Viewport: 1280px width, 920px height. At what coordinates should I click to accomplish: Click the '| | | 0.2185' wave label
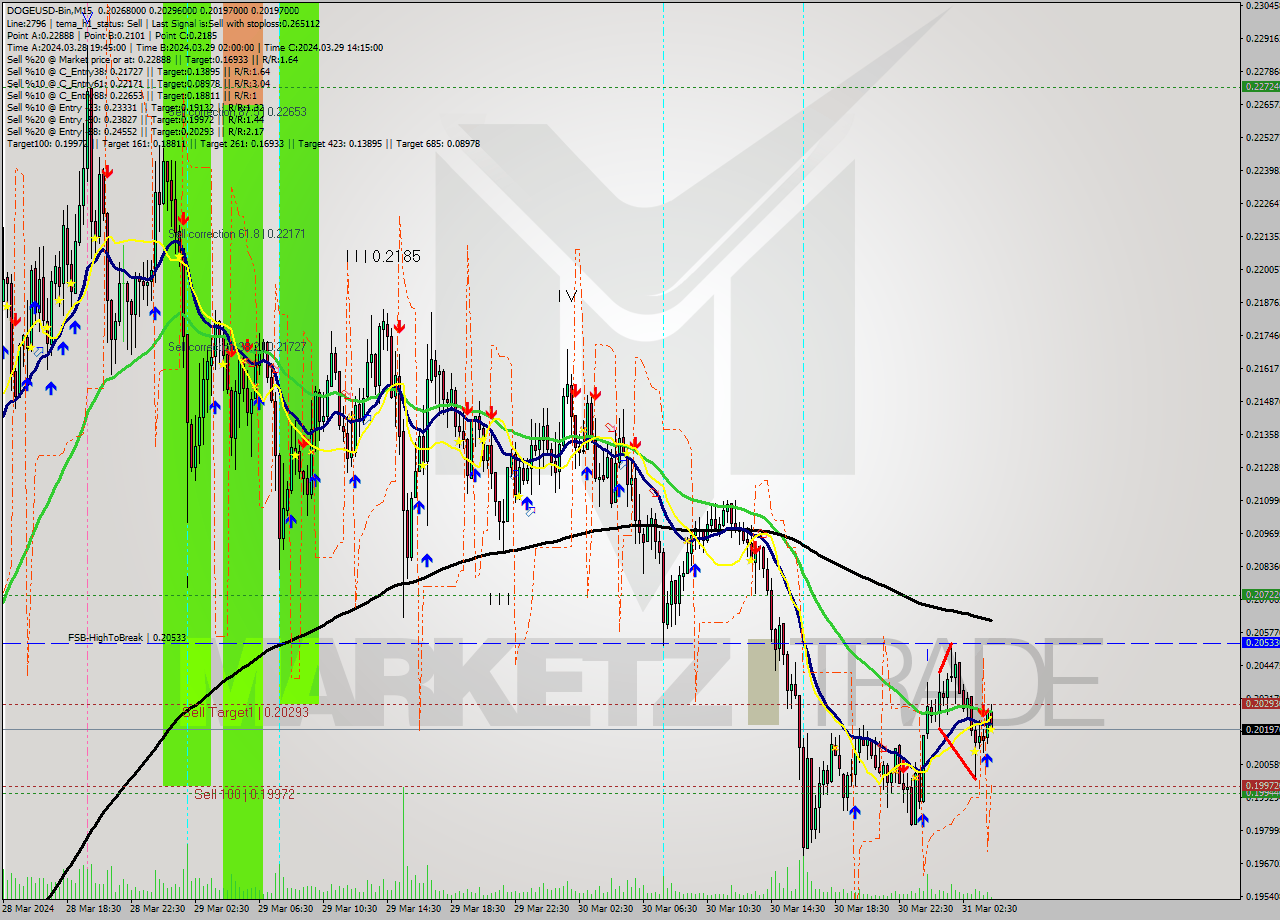tap(384, 256)
